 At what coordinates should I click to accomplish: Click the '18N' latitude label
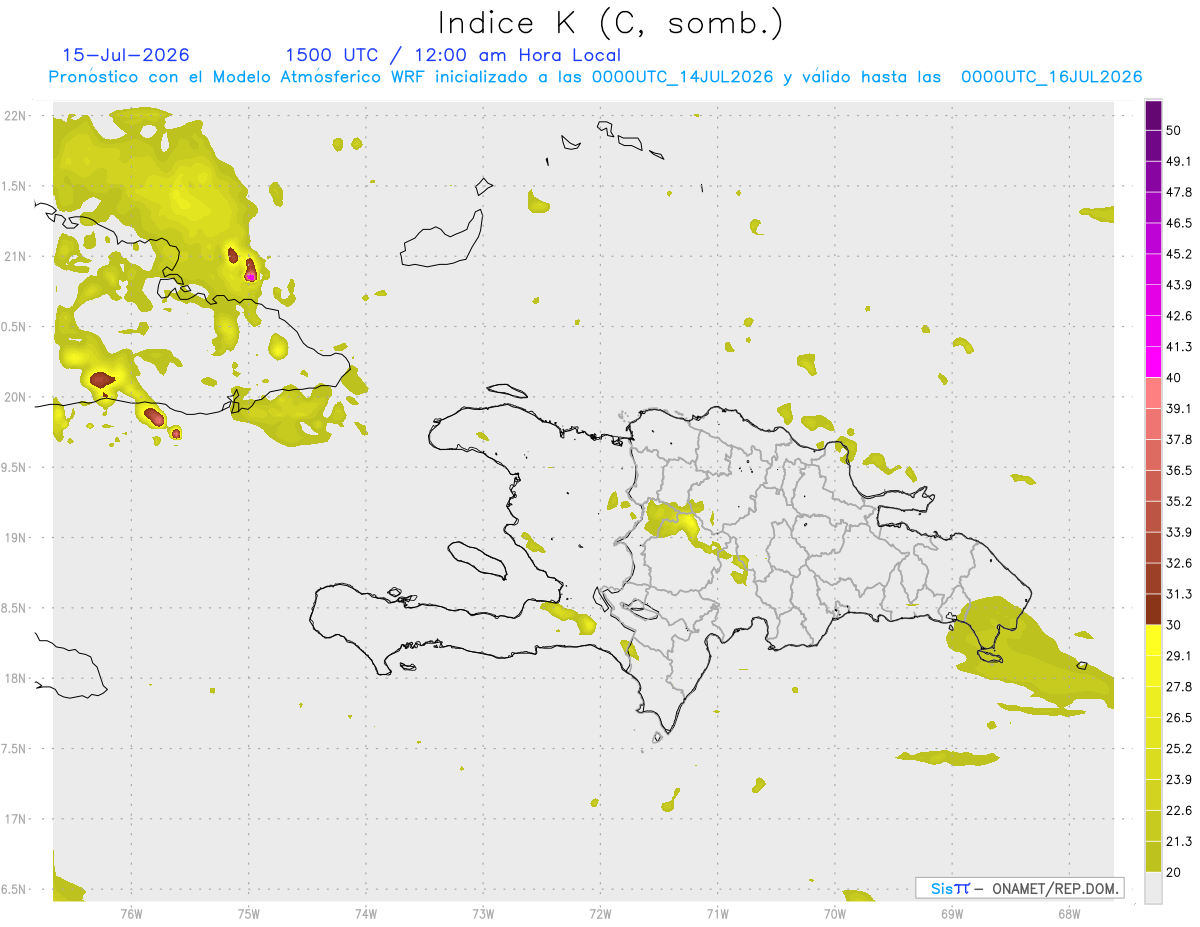tap(15, 678)
